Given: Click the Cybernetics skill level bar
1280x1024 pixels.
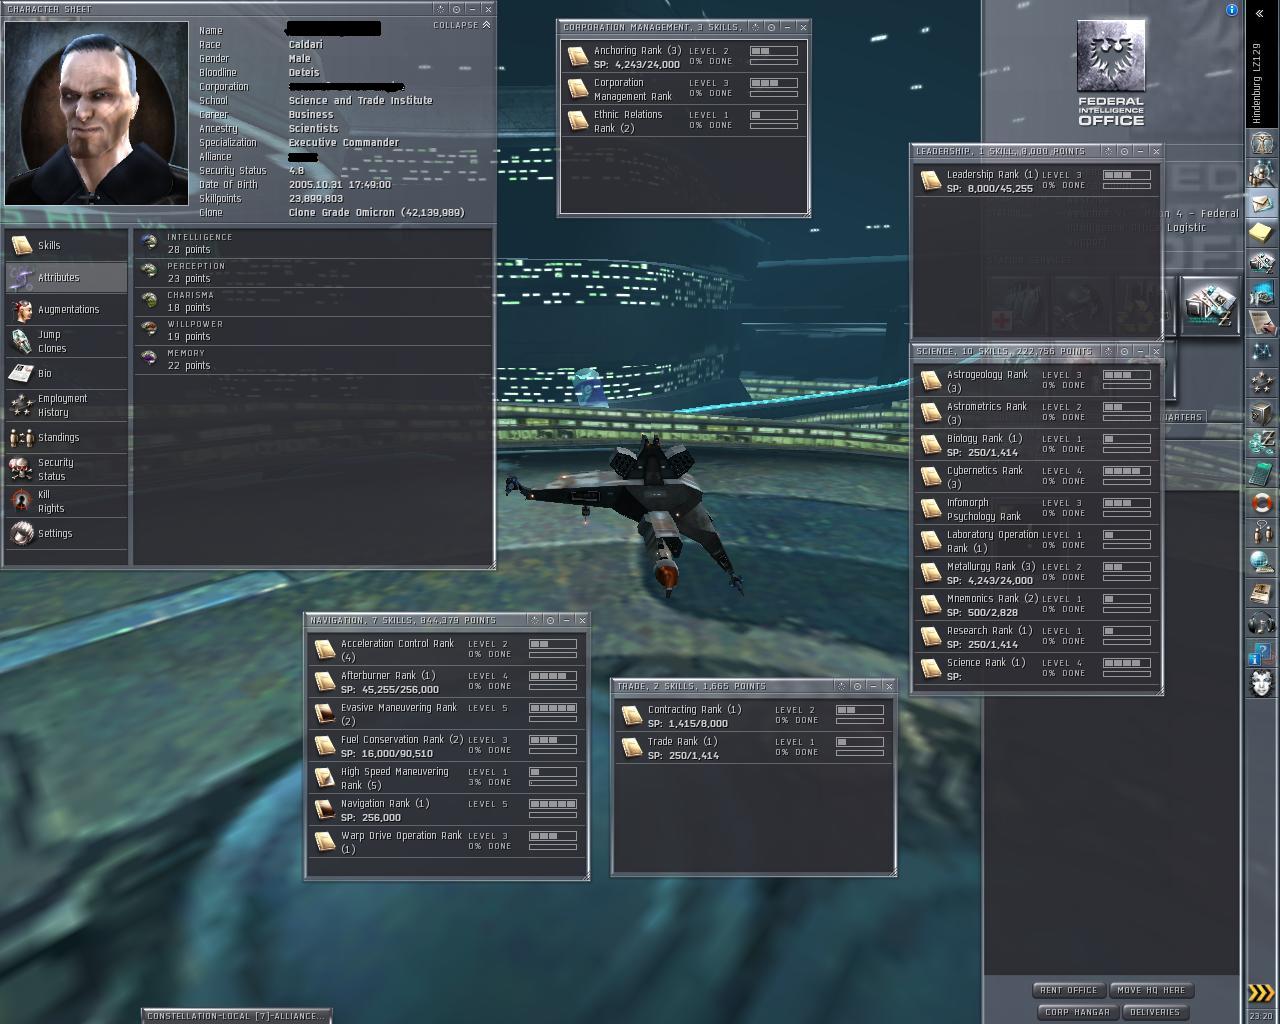Looking at the screenshot, I should click(x=1126, y=471).
